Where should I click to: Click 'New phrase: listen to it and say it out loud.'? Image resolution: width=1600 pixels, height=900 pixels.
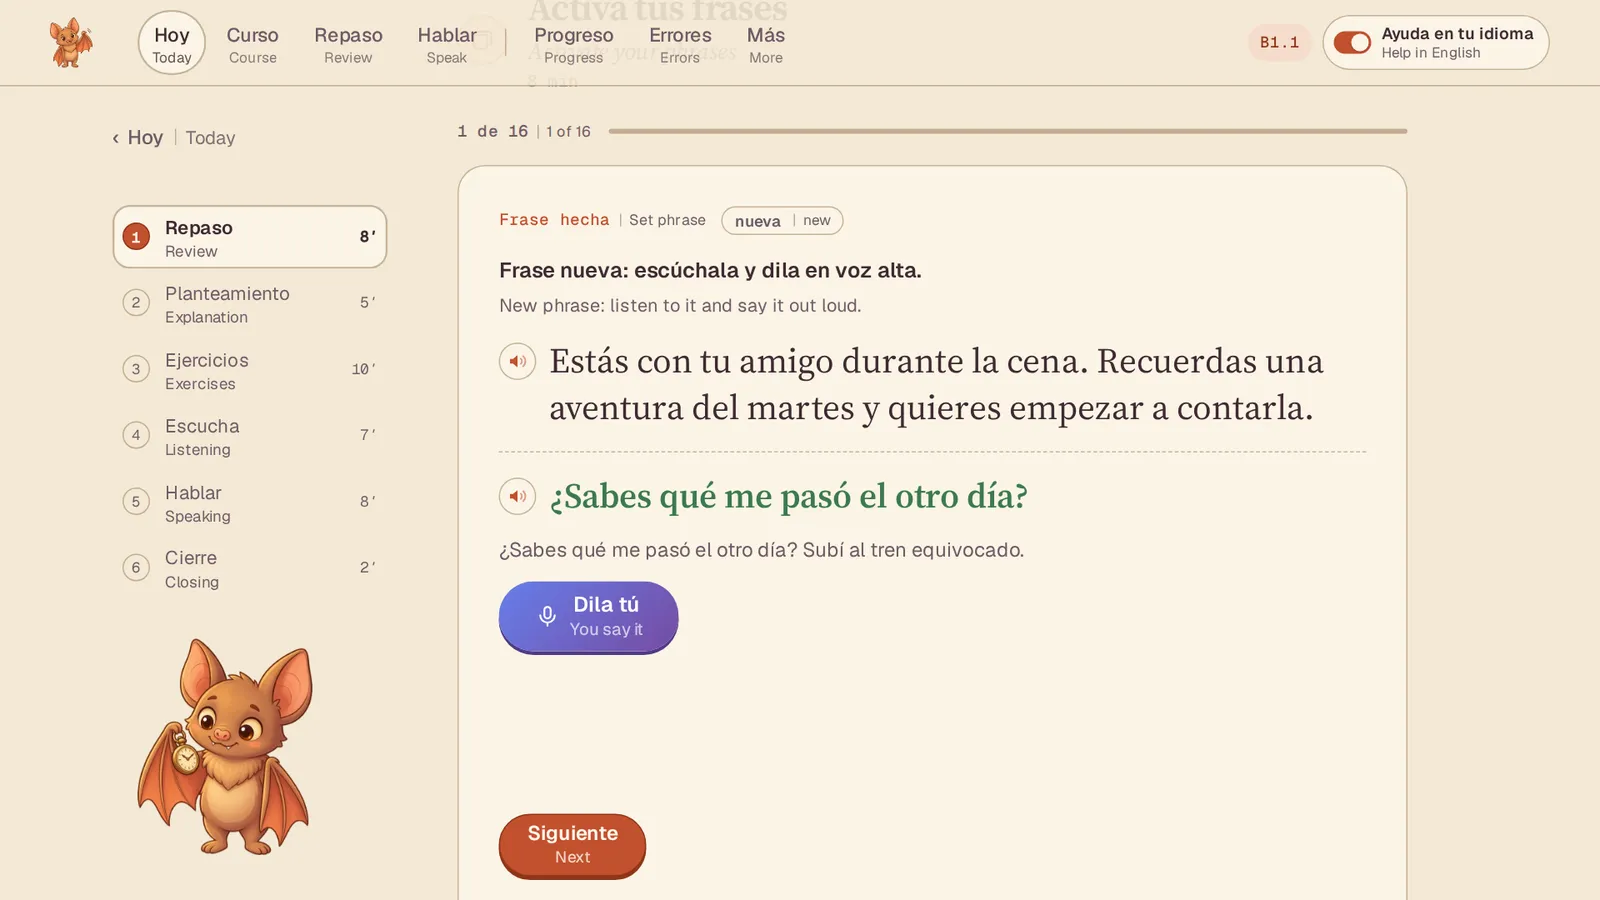click(x=680, y=306)
